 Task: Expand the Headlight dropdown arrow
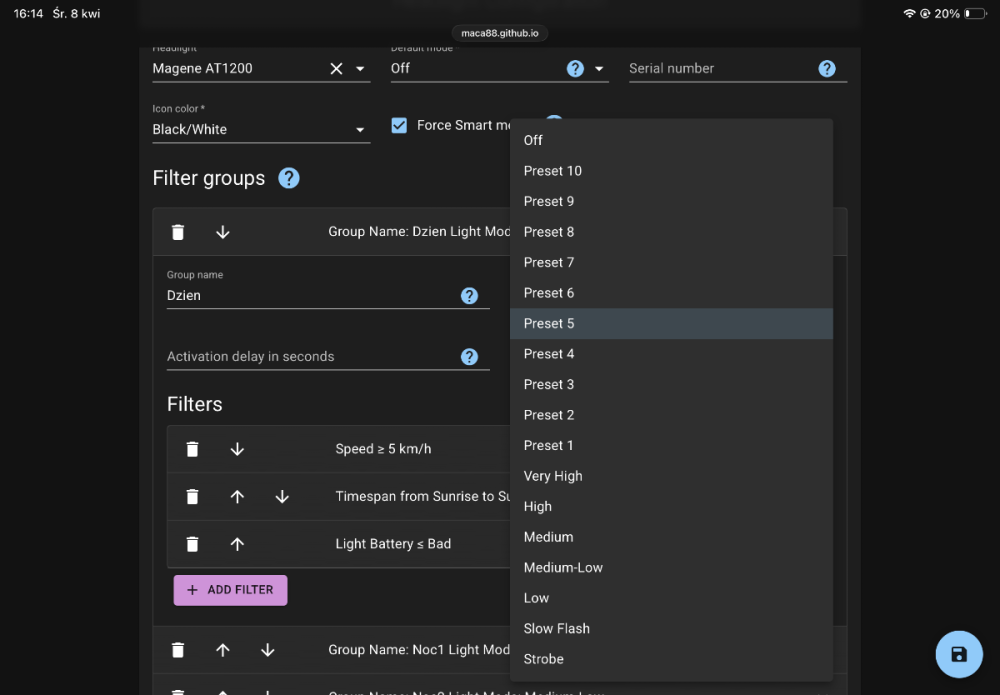pyautogui.click(x=360, y=69)
